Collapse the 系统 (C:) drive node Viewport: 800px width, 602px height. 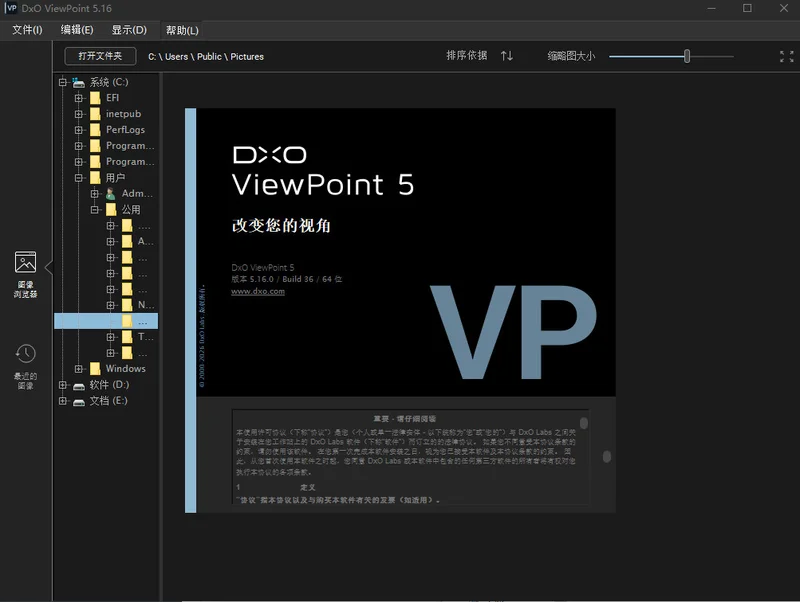(63, 82)
